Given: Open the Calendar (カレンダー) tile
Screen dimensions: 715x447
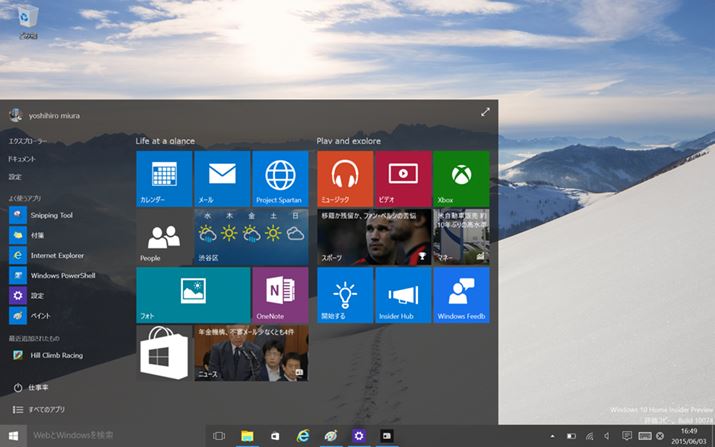Looking at the screenshot, I should (164, 179).
